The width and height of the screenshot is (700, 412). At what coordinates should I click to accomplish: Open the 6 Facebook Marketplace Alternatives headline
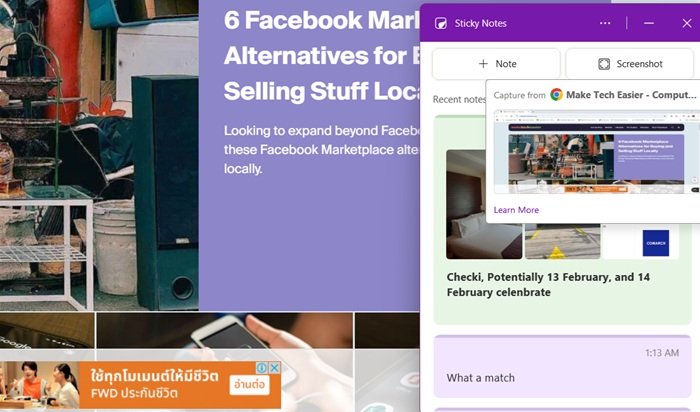tap(321, 55)
